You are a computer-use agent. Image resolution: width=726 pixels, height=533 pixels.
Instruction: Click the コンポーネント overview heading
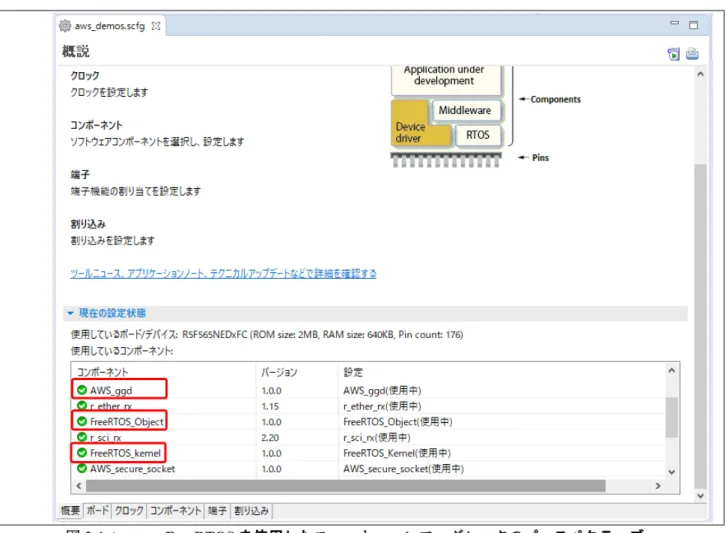pos(96,125)
